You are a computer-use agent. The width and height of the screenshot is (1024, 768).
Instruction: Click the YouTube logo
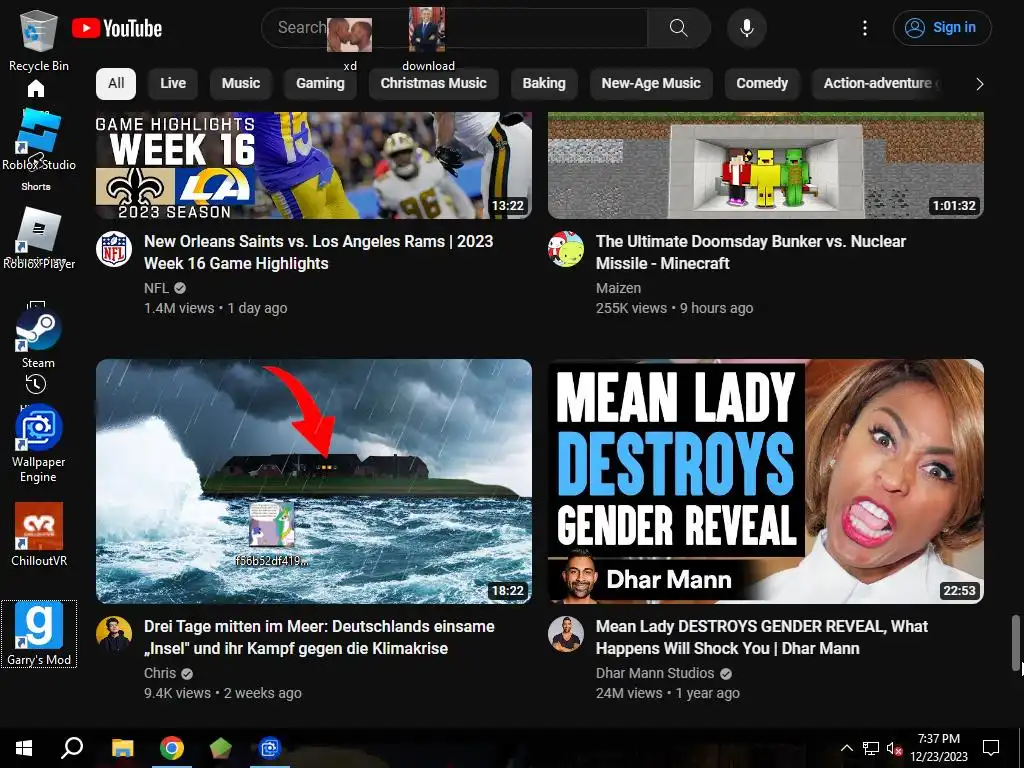(117, 28)
